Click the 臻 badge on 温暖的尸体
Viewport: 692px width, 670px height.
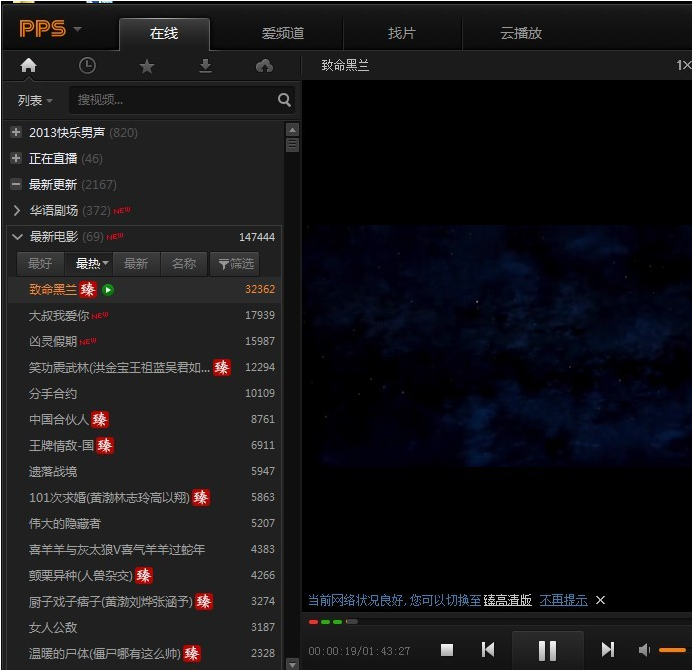point(192,653)
